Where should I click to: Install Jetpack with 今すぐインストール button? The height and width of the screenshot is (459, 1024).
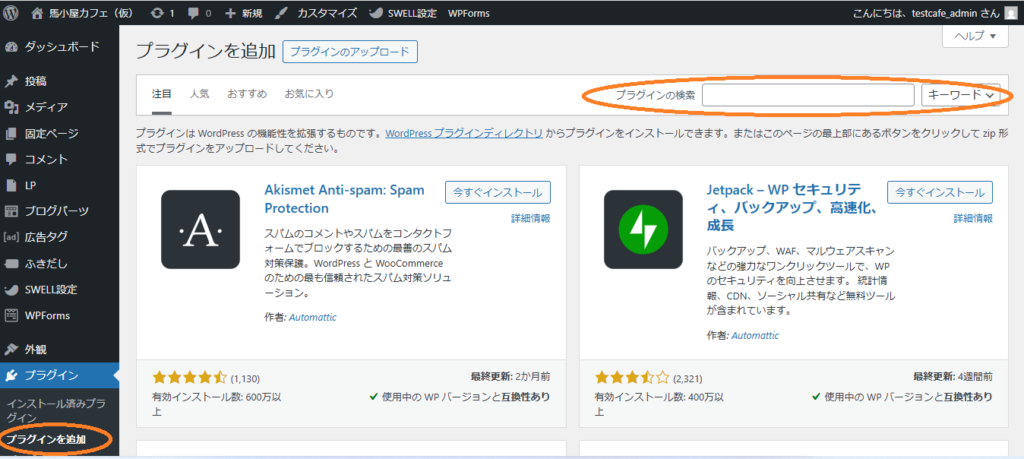pyautogui.click(x=940, y=193)
